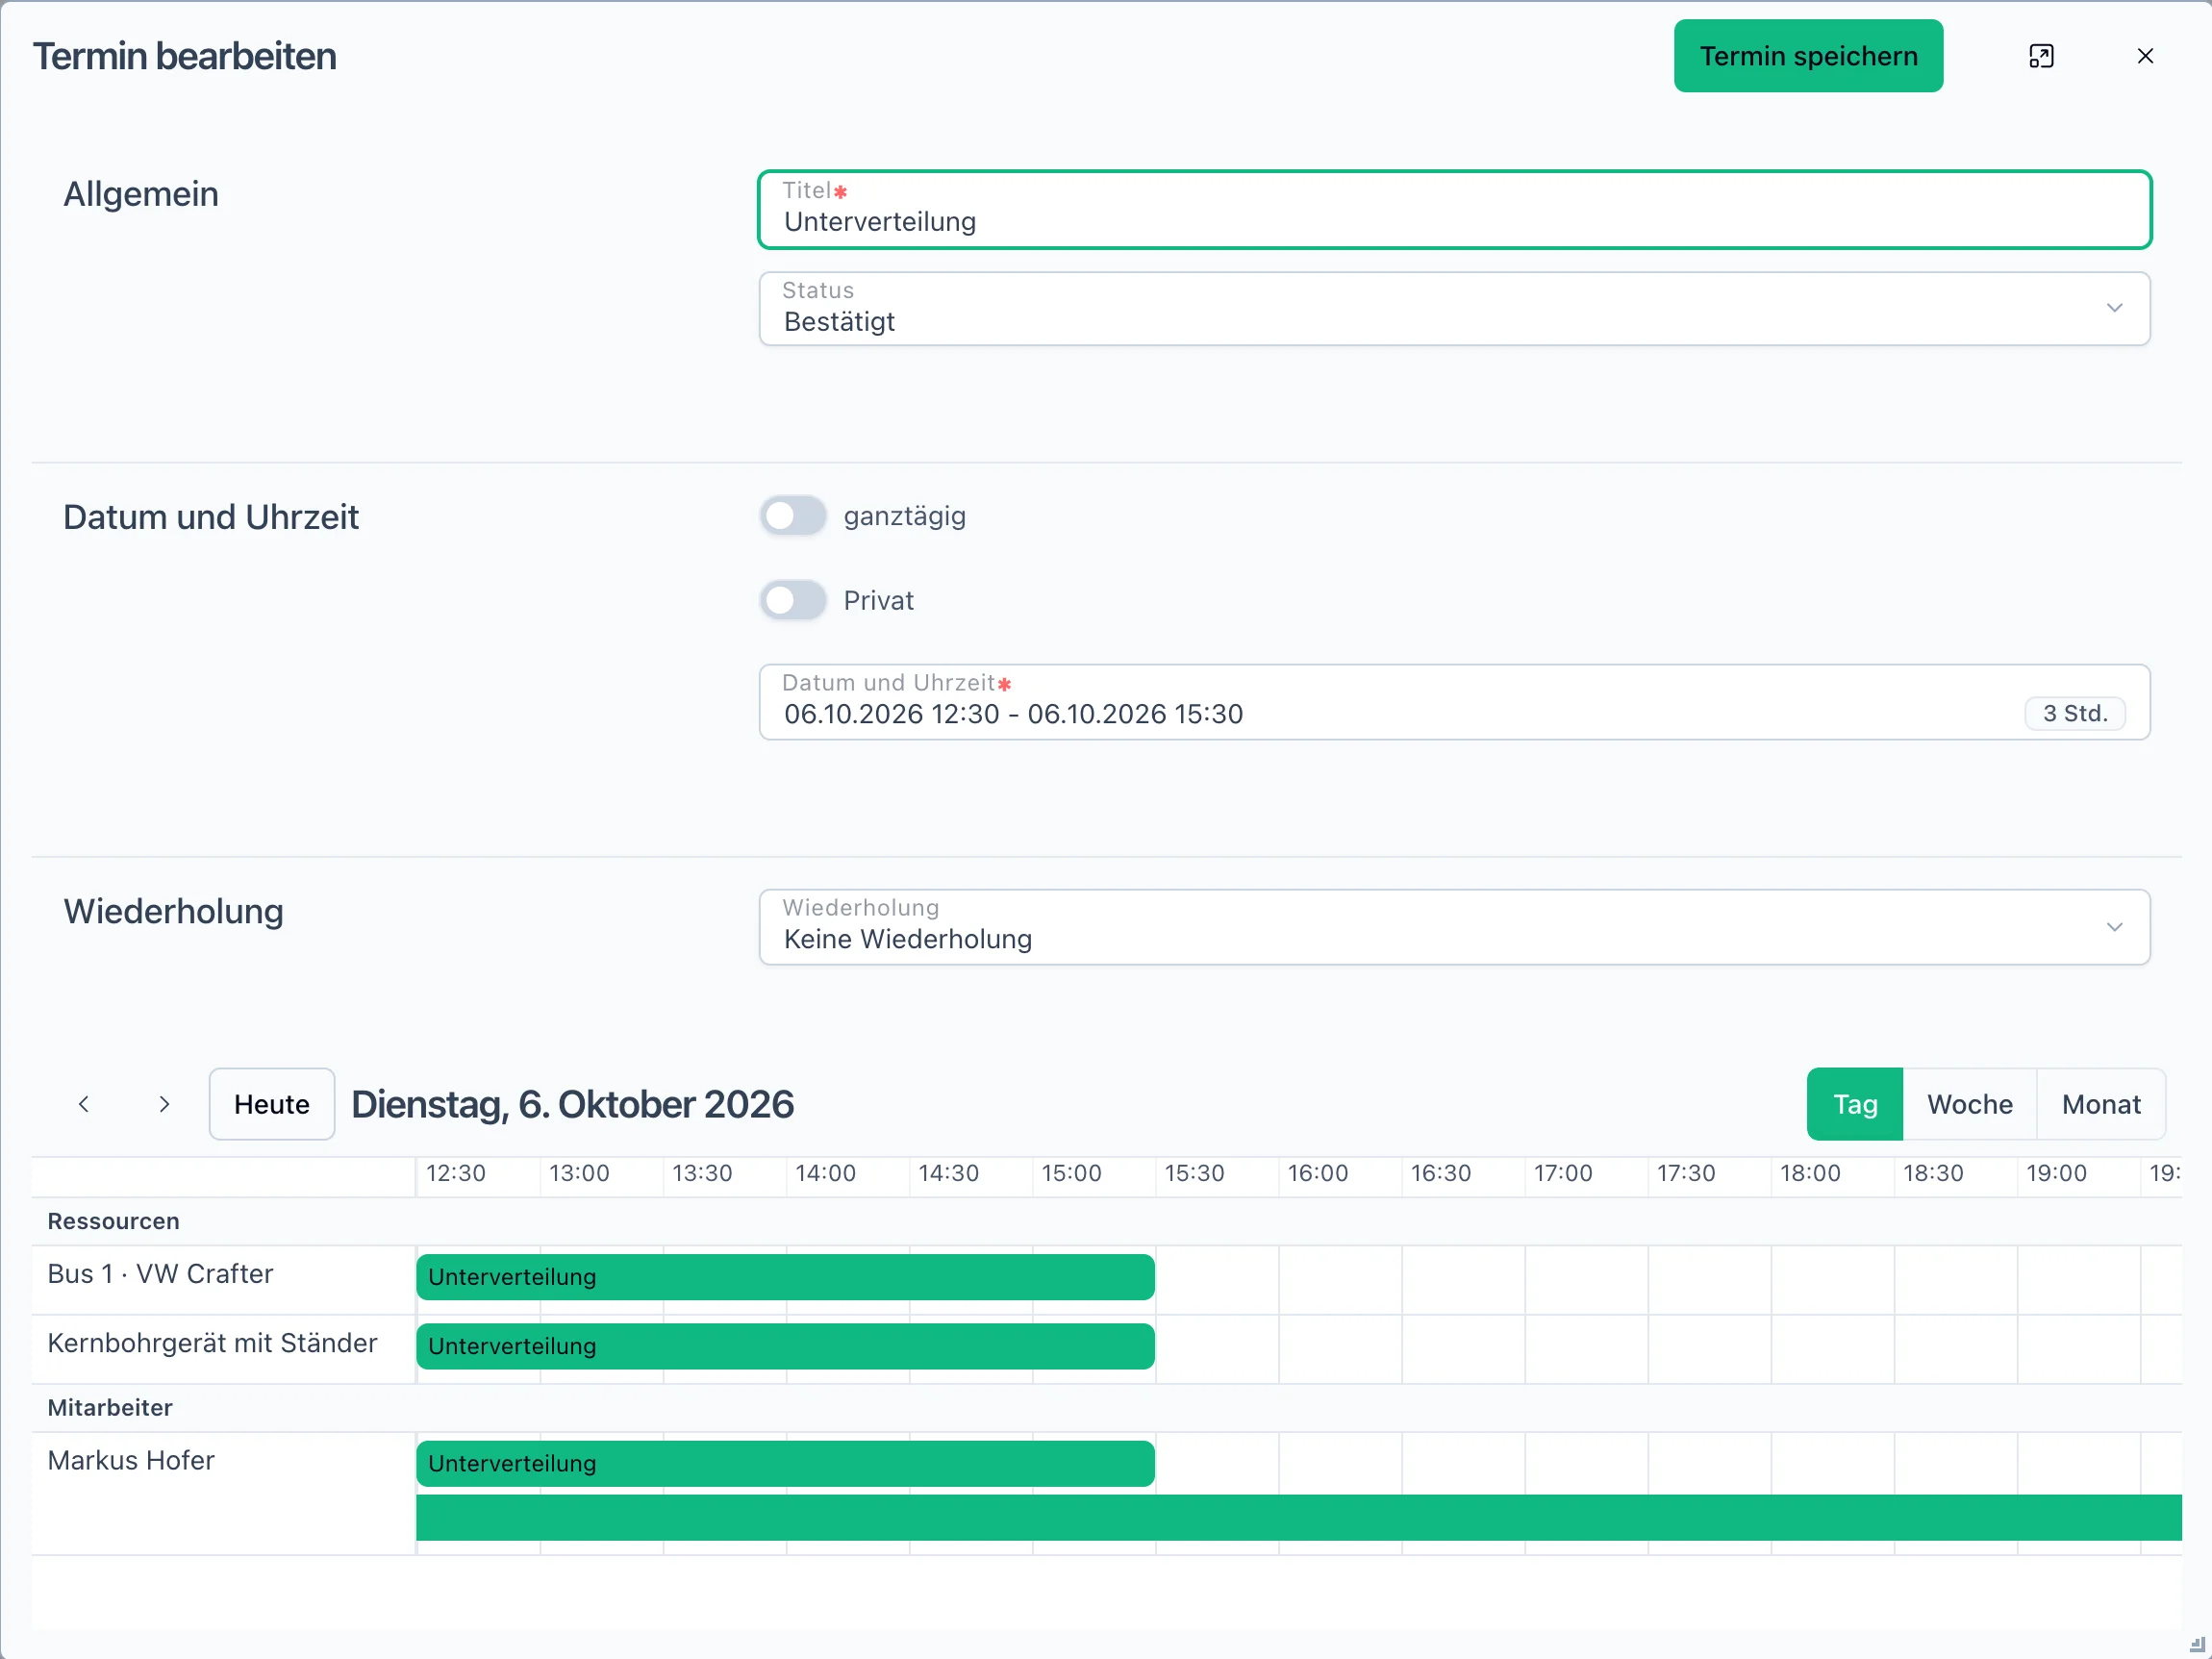This screenshot has height=1659, width=2212.
Task: Focus the Titel input field
Action: [1454, 210]
